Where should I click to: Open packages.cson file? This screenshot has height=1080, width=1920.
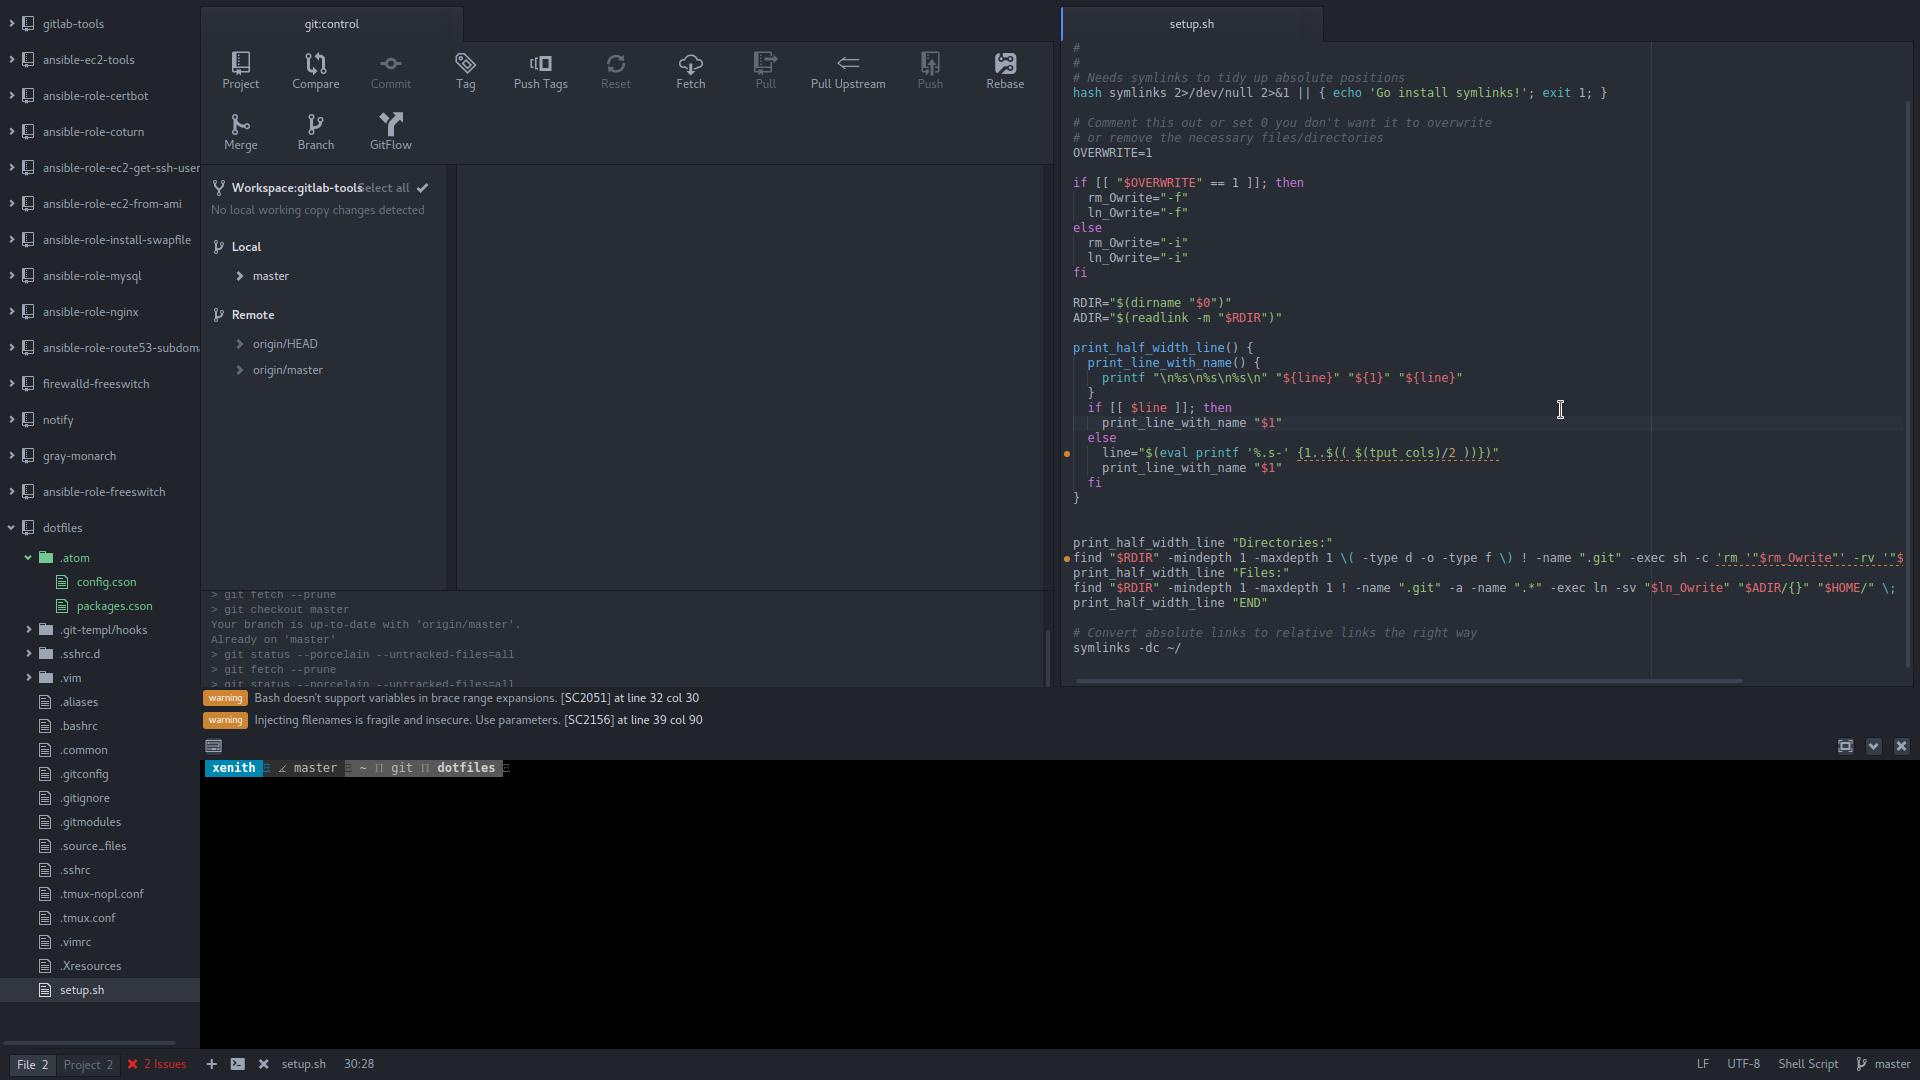pyautogui.click(x=114, y=606)
